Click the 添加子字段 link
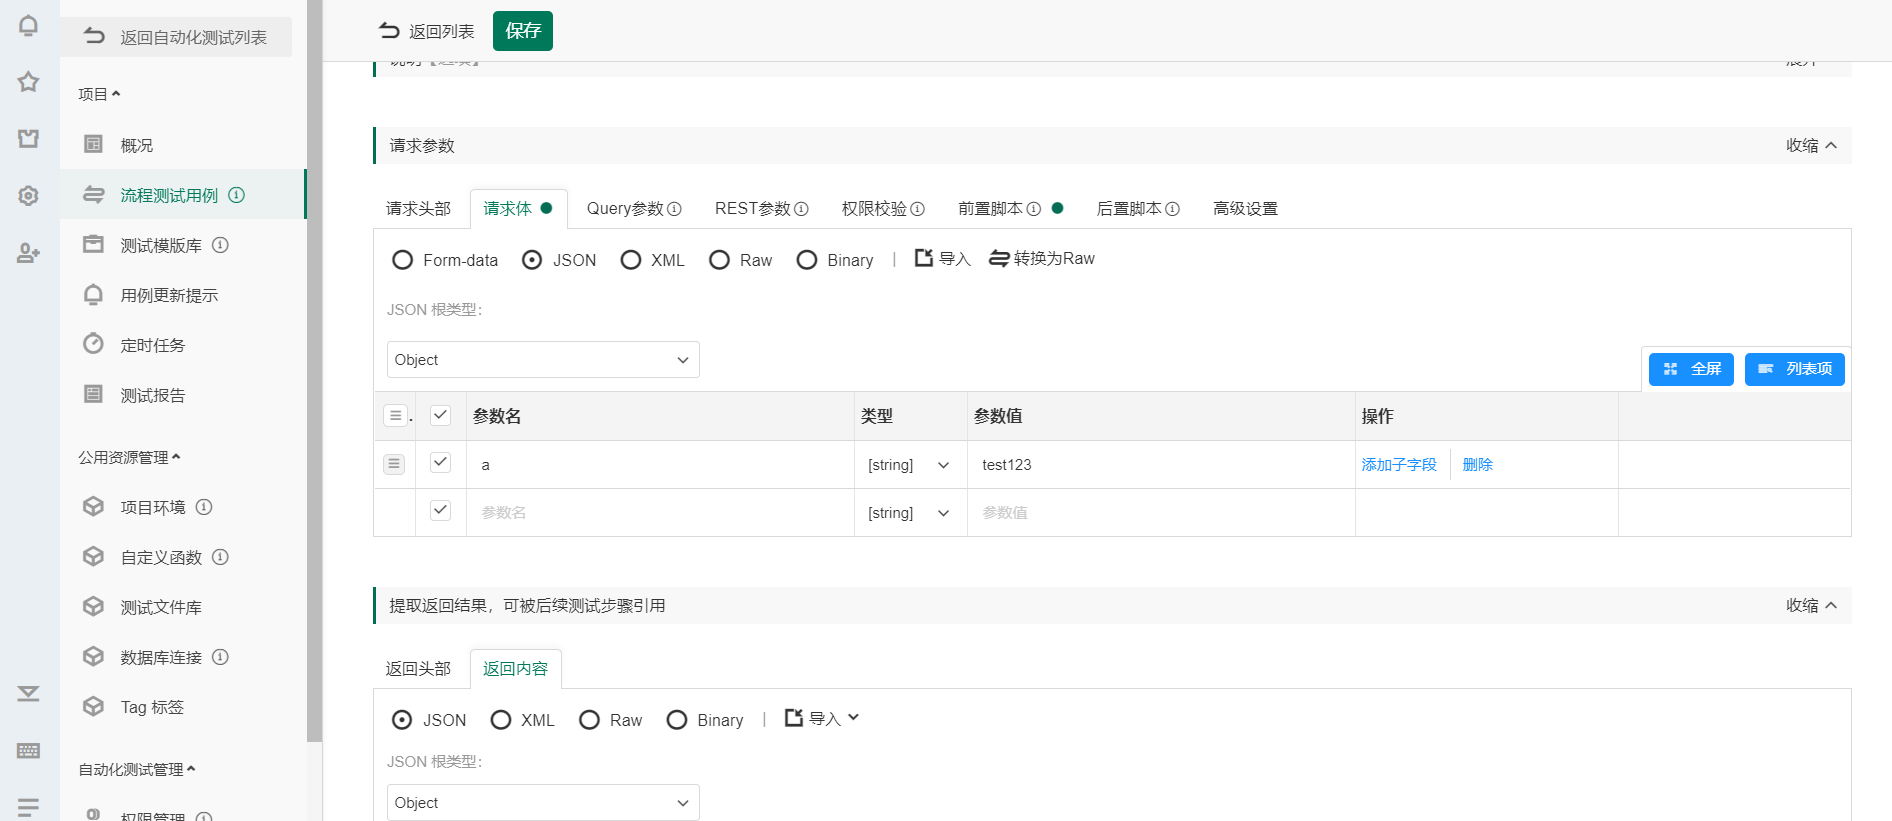Viewport: 1892px width, 821px height. point(1398,465)
